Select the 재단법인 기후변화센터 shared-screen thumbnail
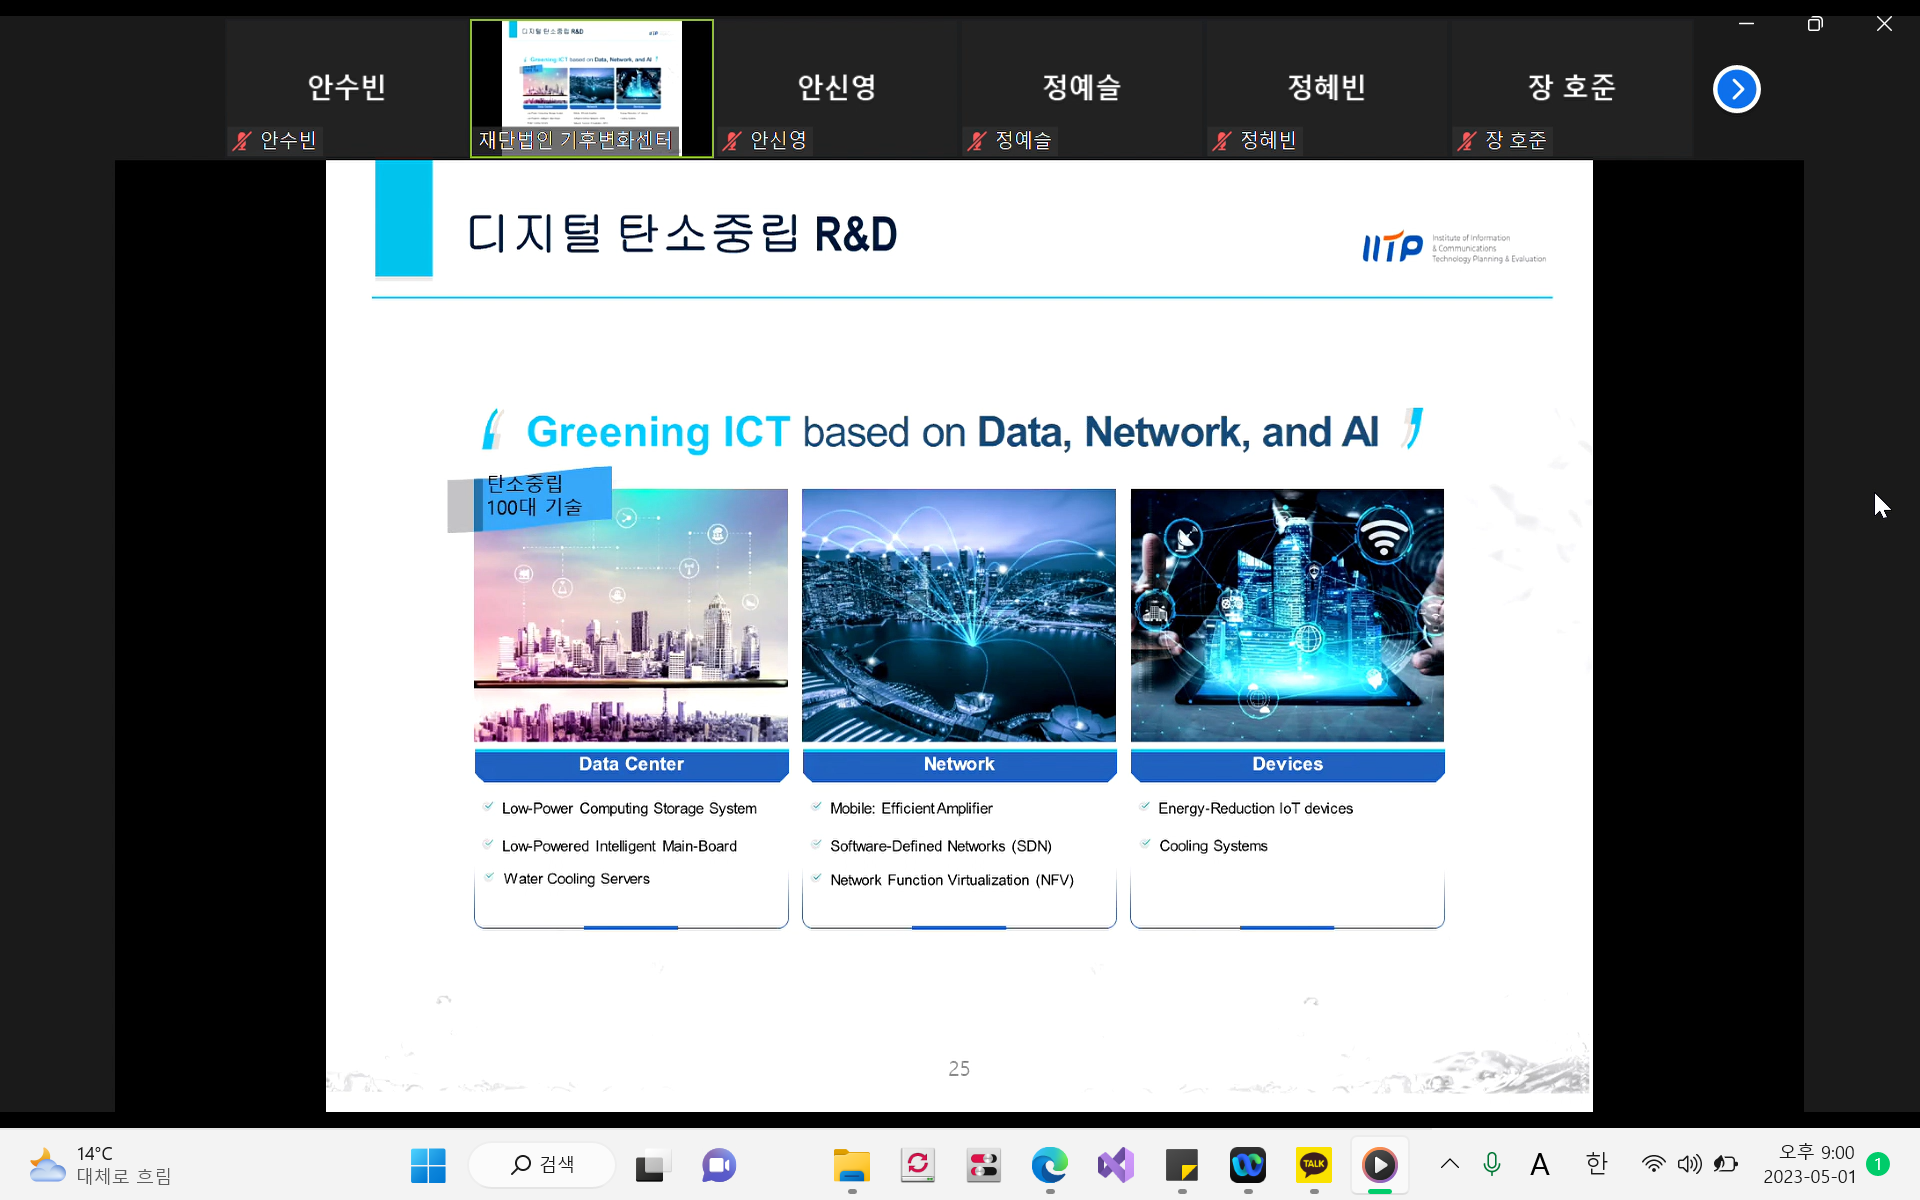The height and width of the screenshot is (1200, 1920). (x=591, y=88)
